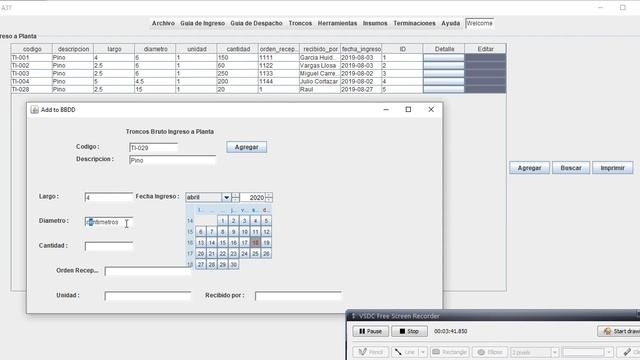
Task: Select the Line drawing tool
Action: pyautogui.click(x=405, y=352)
